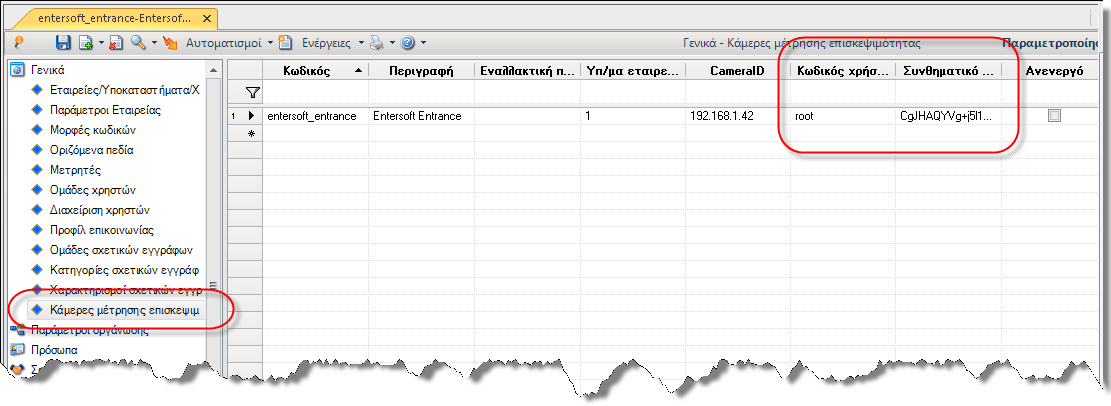Click the pin icon at toolbar start
The width and height of the screenshot is (1111, 406).
(19, 43)
